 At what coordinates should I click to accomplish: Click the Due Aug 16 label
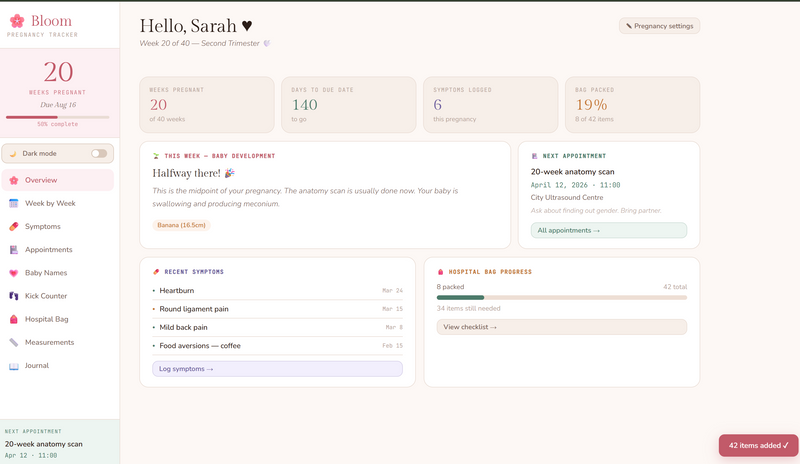(x=58, y=105)
